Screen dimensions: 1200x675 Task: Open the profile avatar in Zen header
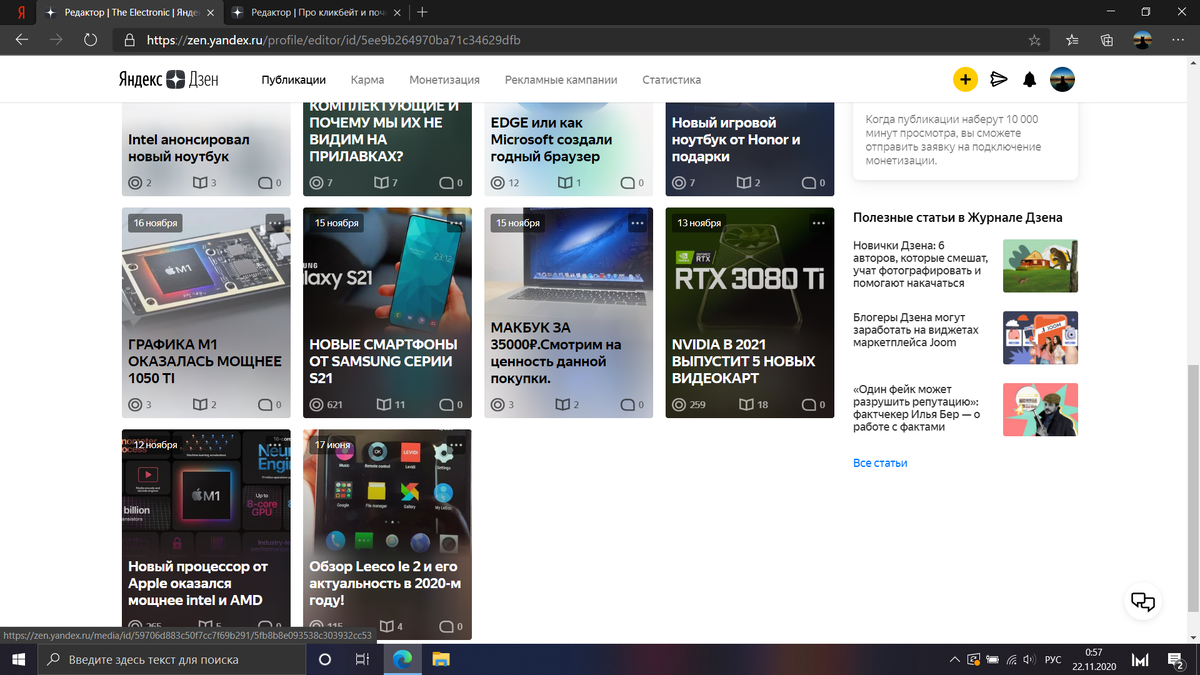tap(1062, 80)
